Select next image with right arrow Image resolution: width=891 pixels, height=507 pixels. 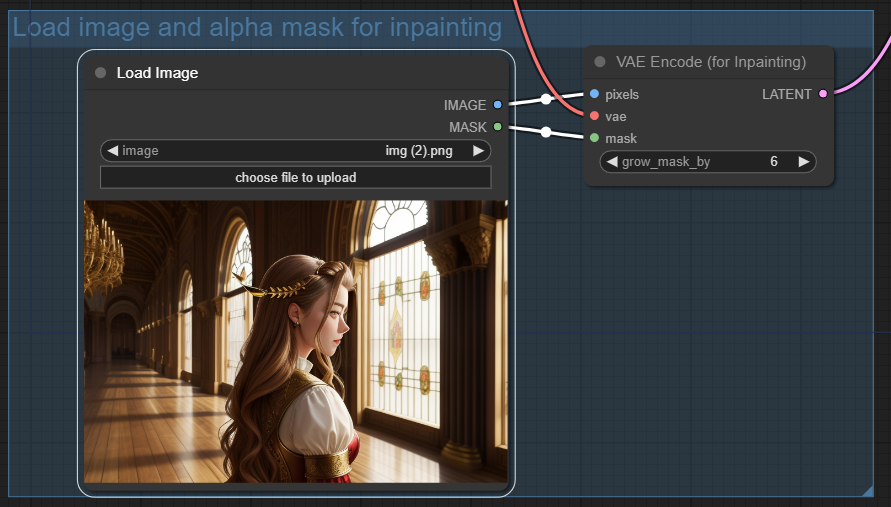[478, 151]
